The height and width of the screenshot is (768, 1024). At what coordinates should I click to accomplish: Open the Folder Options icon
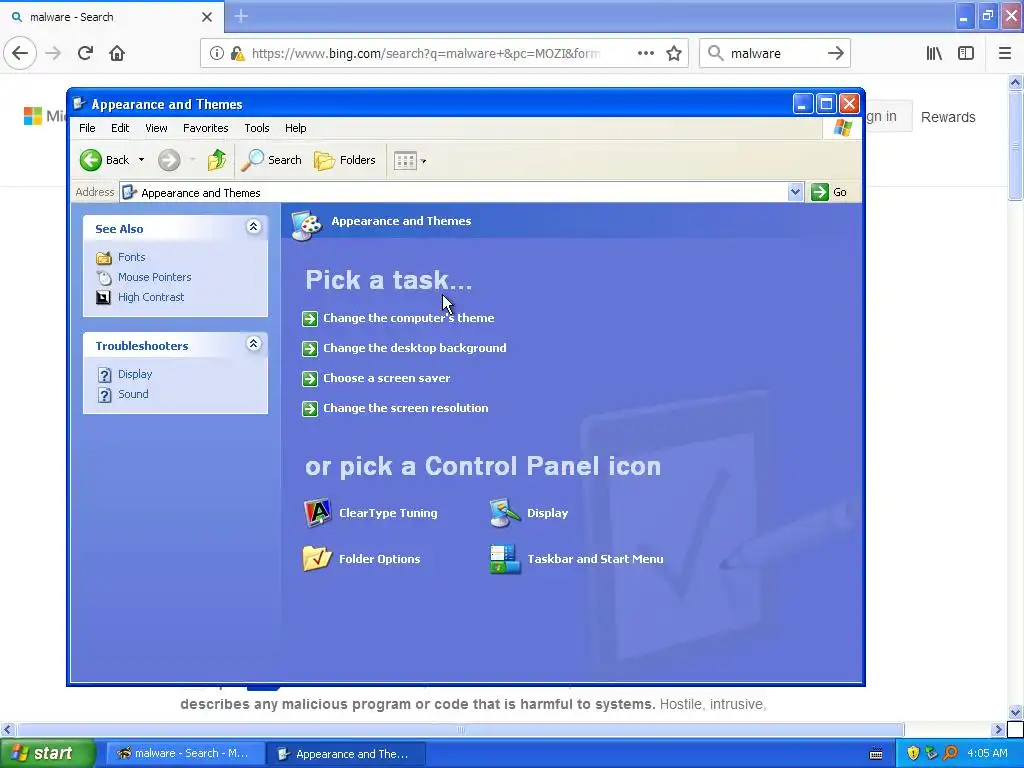317,559
